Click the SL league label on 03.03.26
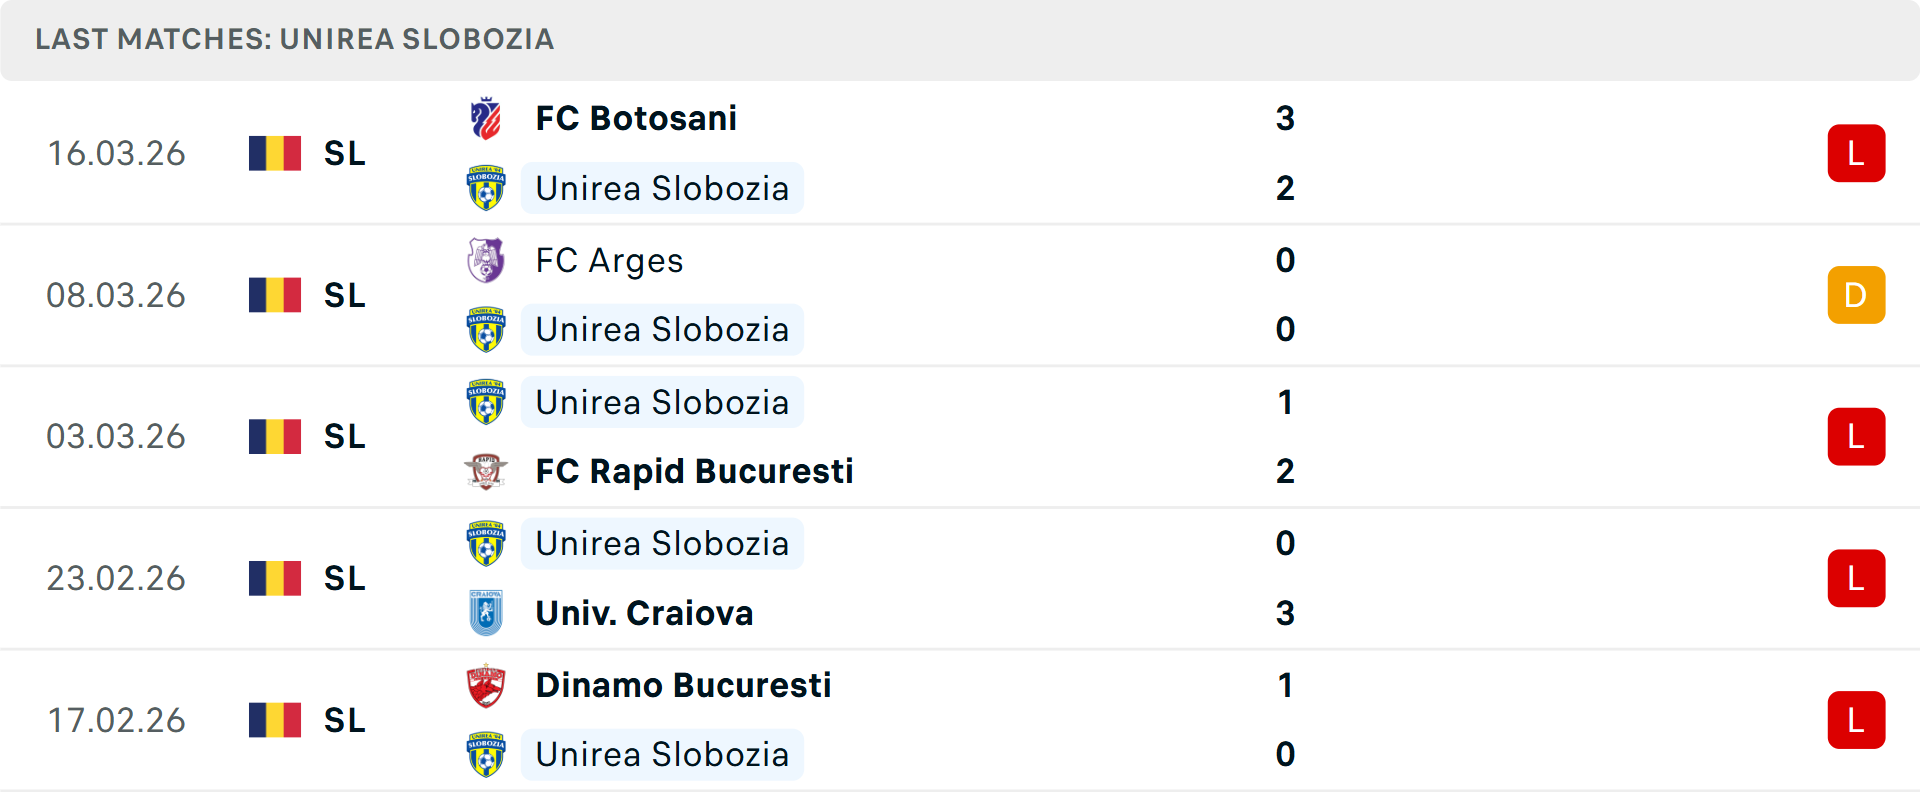 click(x=344, y=437)
